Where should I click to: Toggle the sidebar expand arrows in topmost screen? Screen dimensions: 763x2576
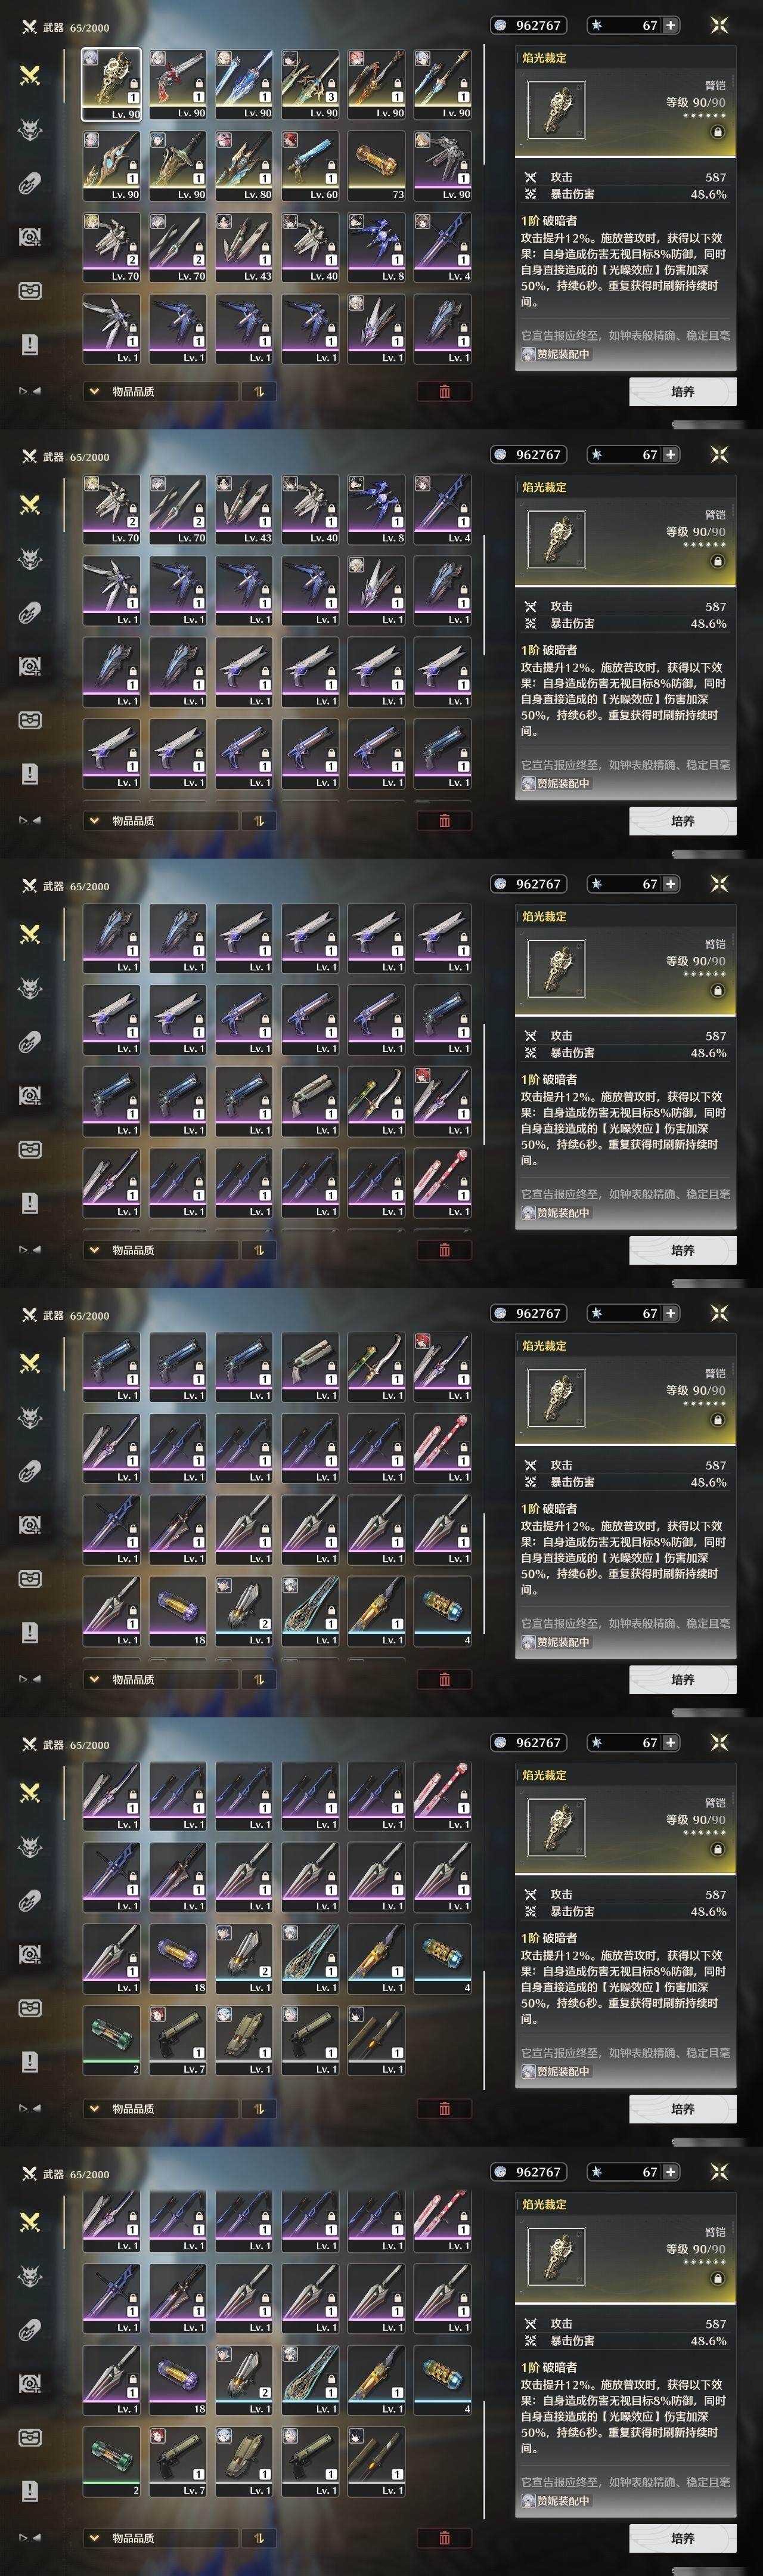(x=29, y=391)
